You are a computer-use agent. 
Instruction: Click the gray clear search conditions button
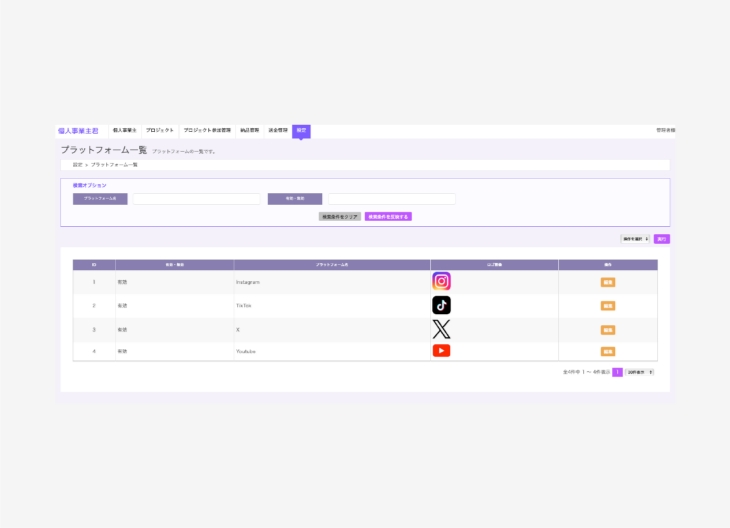[340, 217]
